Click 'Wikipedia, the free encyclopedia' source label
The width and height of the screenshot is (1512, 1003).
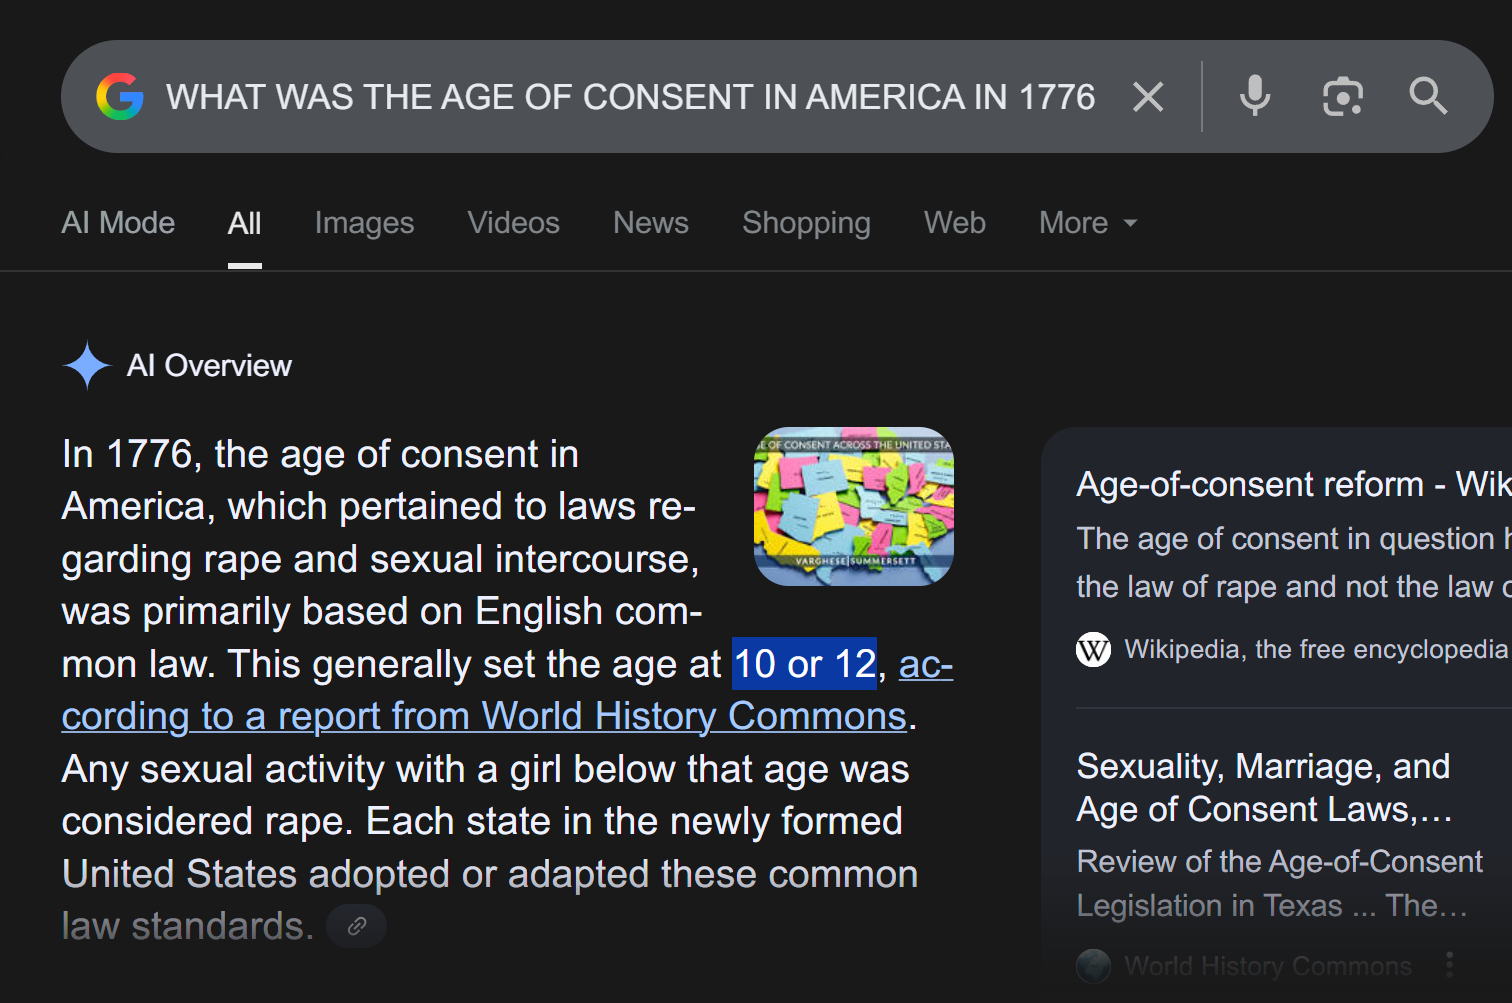coord(1316,649)
